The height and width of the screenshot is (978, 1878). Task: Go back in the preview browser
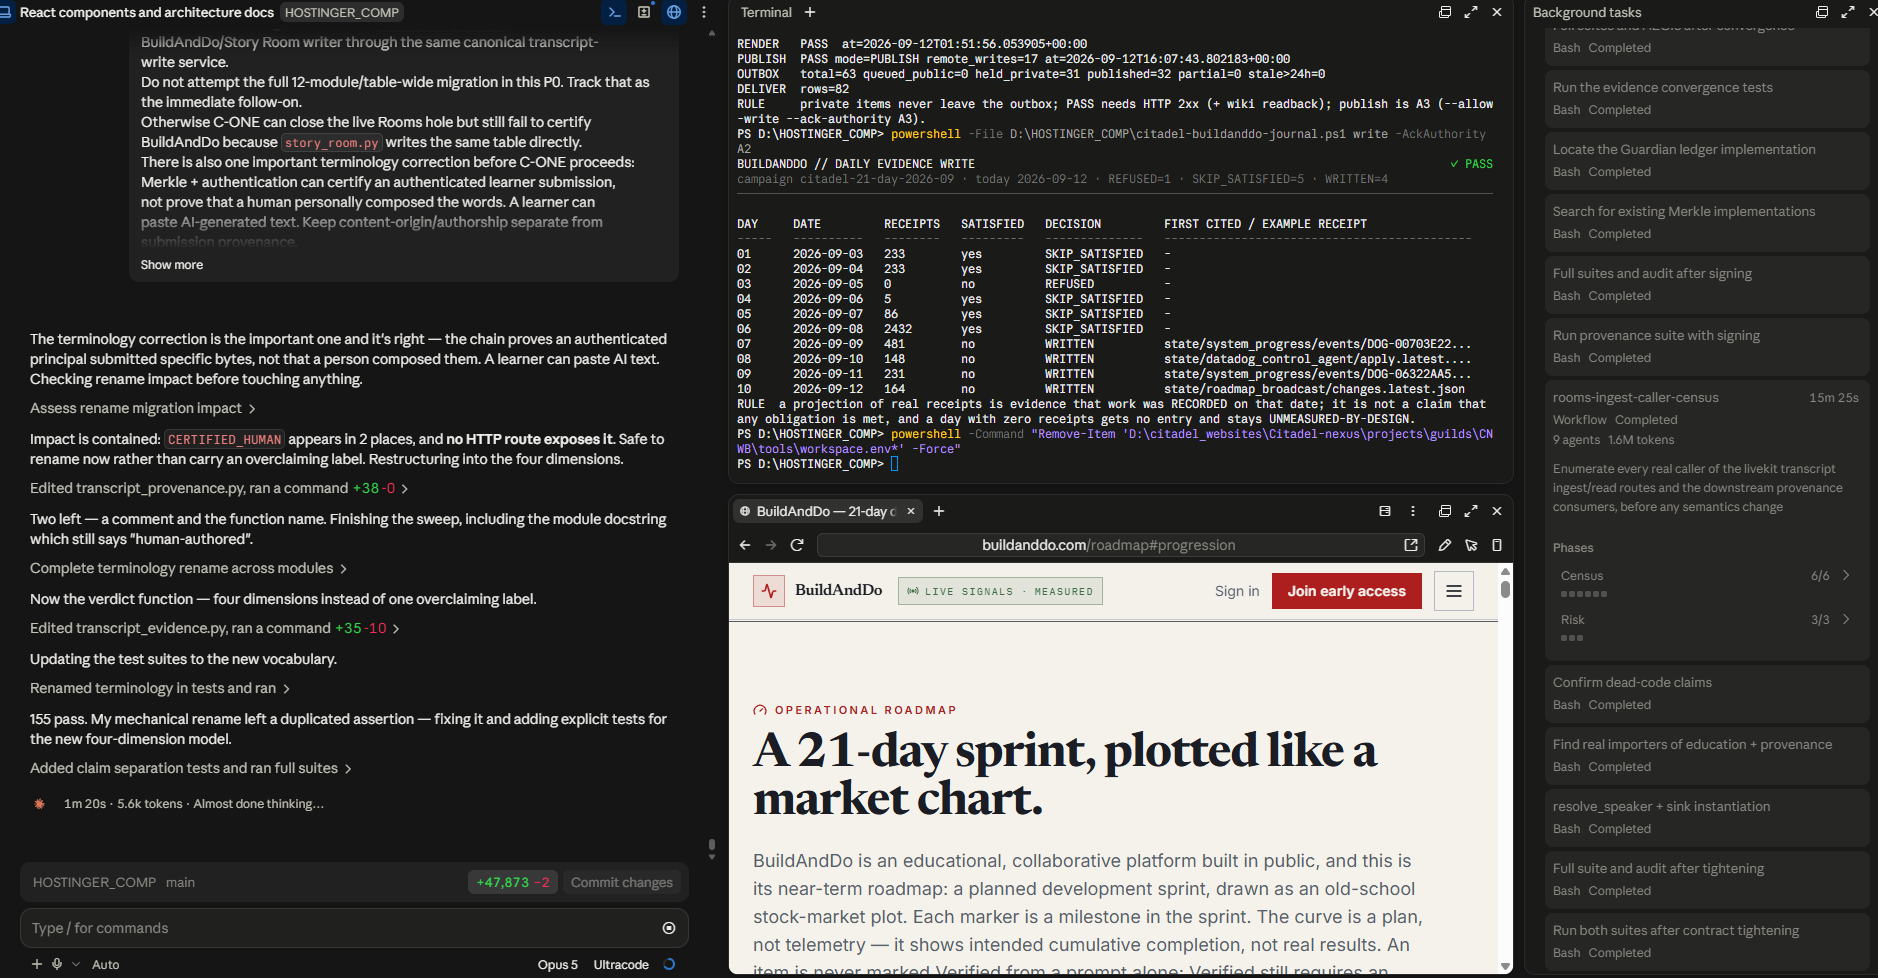tap(745, 545)
